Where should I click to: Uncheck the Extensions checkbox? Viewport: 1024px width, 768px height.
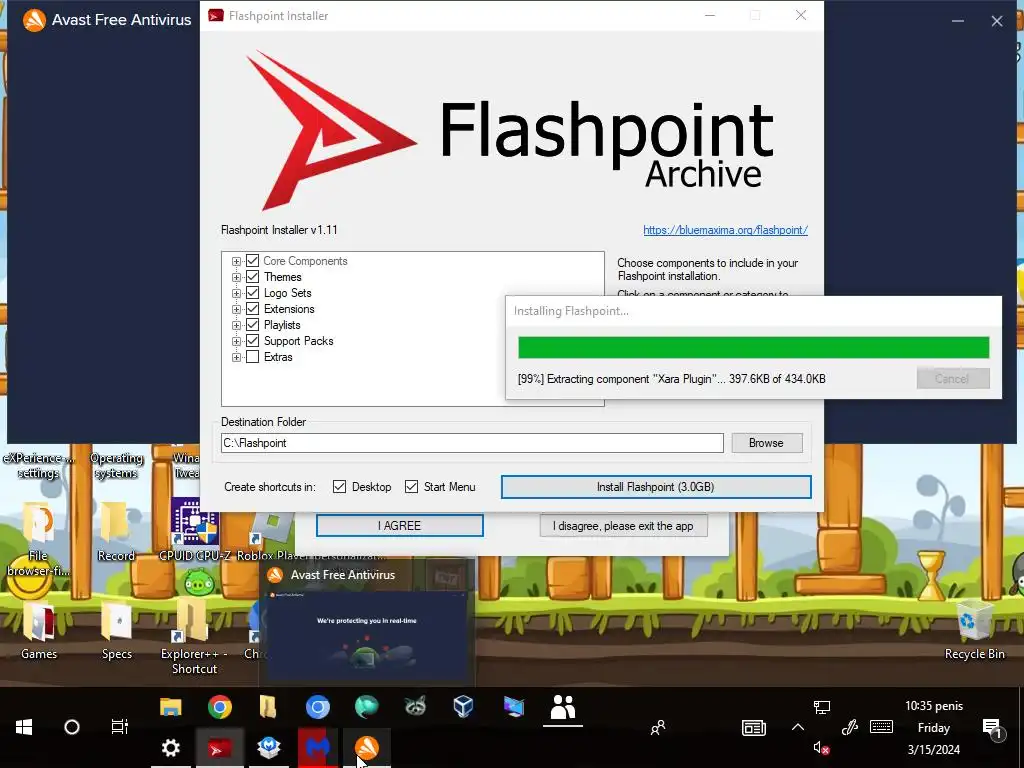[253, 309]
